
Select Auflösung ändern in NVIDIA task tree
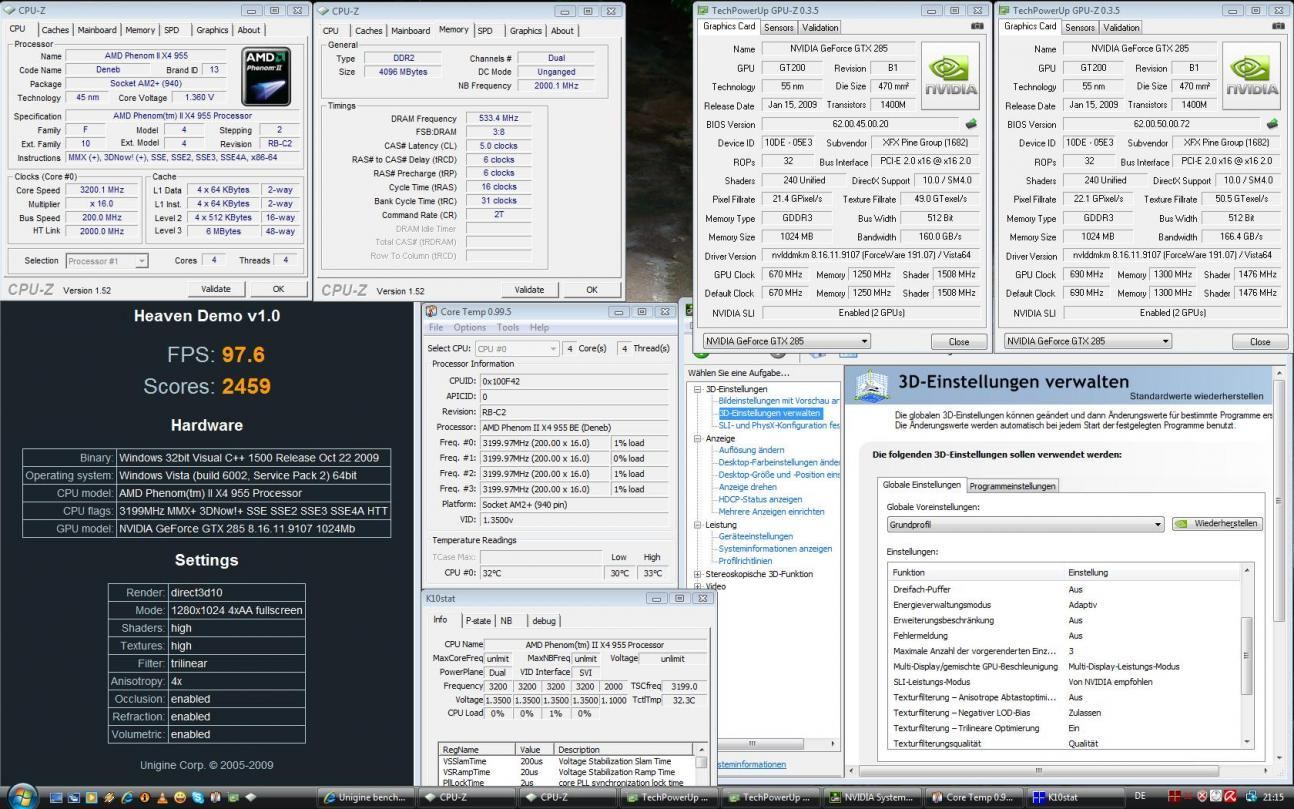(751, 450)
